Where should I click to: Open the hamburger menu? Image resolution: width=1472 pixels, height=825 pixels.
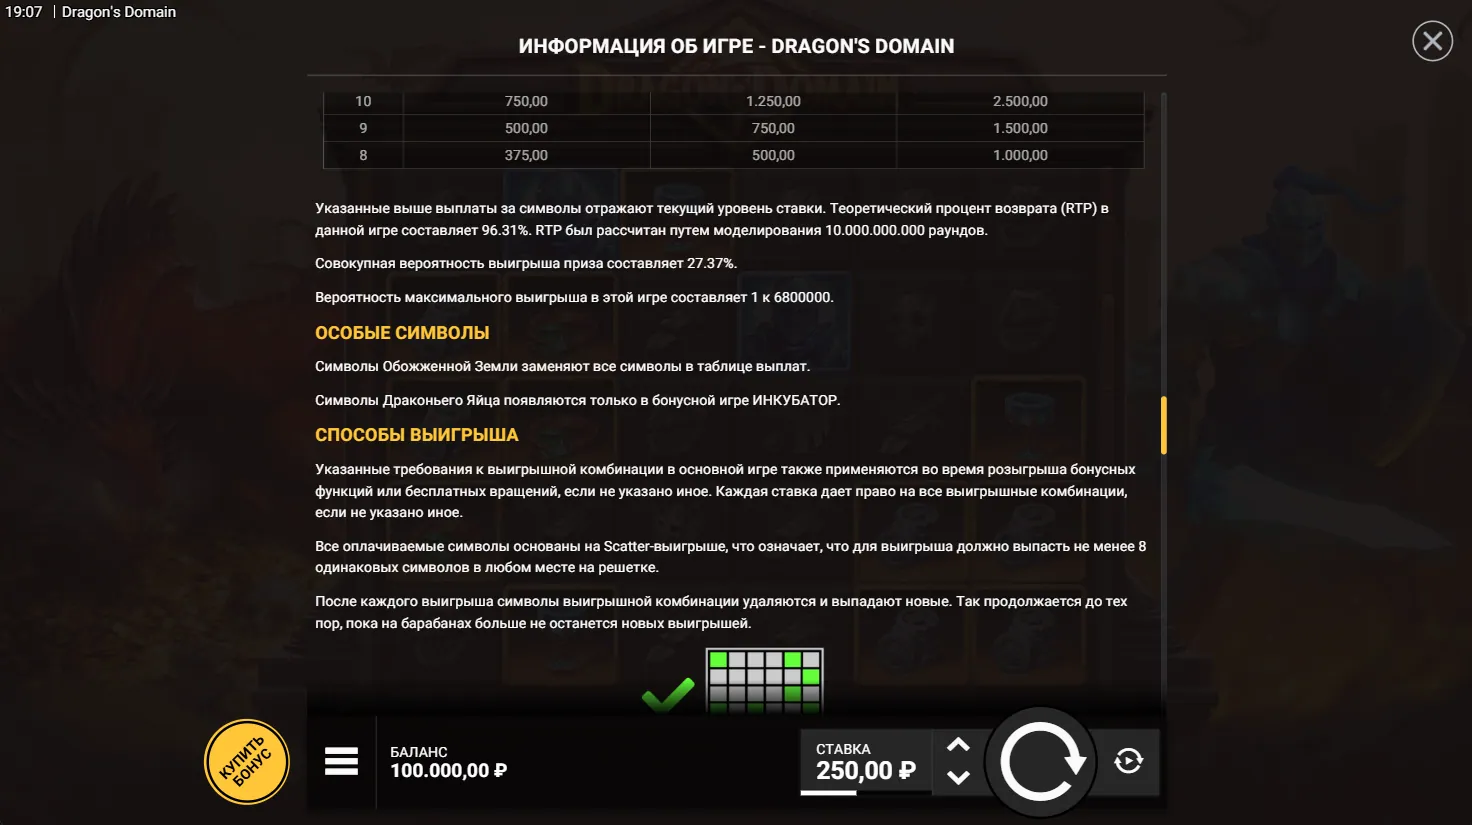point(341,761)
